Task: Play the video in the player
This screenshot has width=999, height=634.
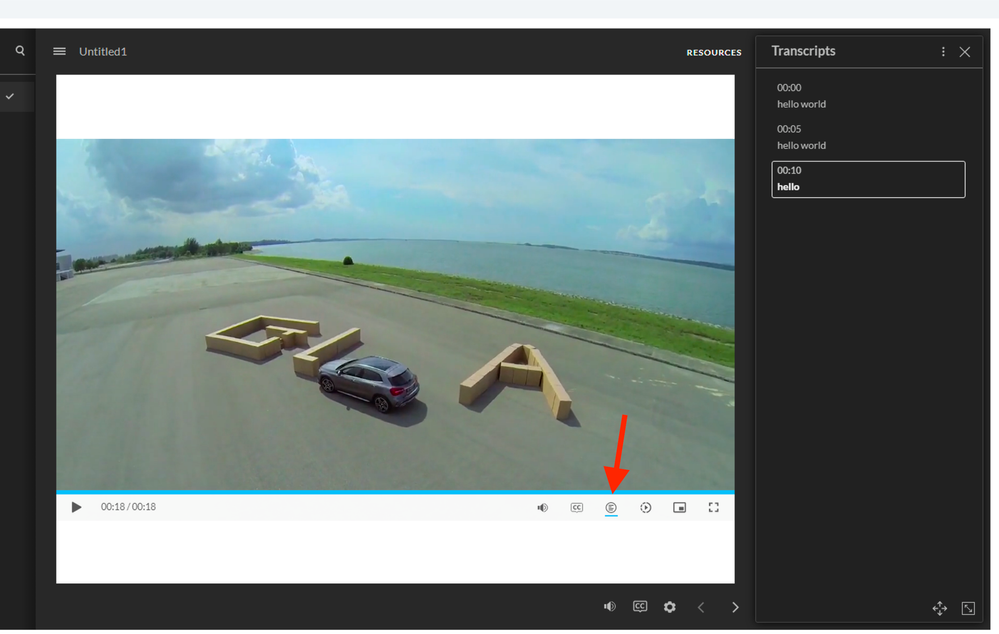Action: tap(77, 507)
